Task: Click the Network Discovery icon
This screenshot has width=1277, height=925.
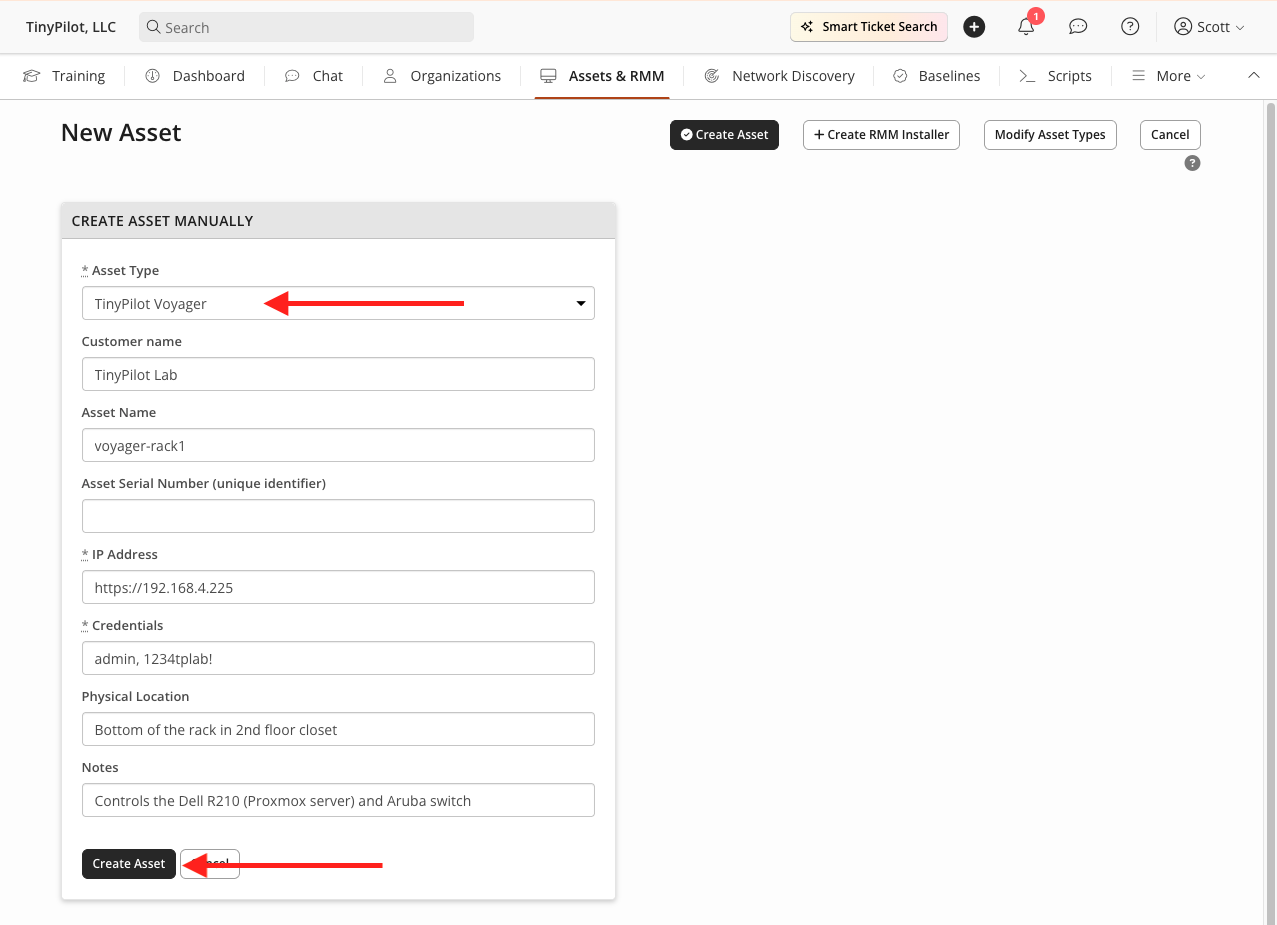Action: (x=712, y=75)
